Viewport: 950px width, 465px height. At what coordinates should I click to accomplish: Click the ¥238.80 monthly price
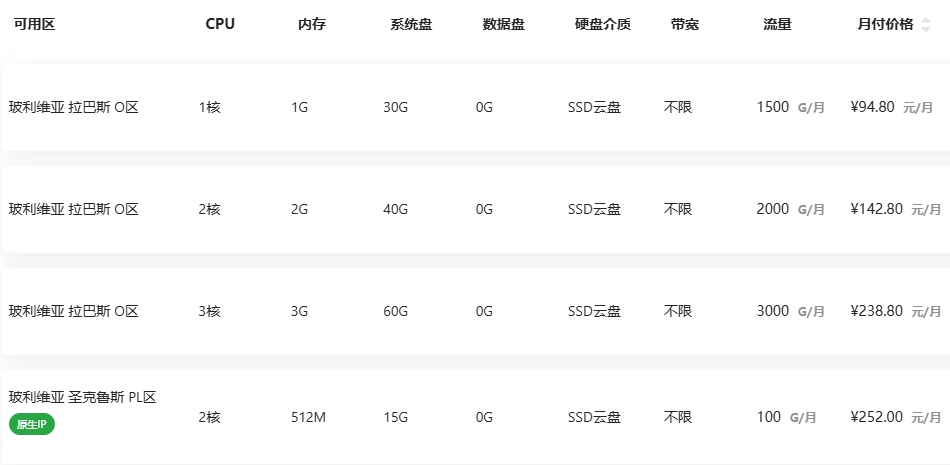click(x=877, y=311)
